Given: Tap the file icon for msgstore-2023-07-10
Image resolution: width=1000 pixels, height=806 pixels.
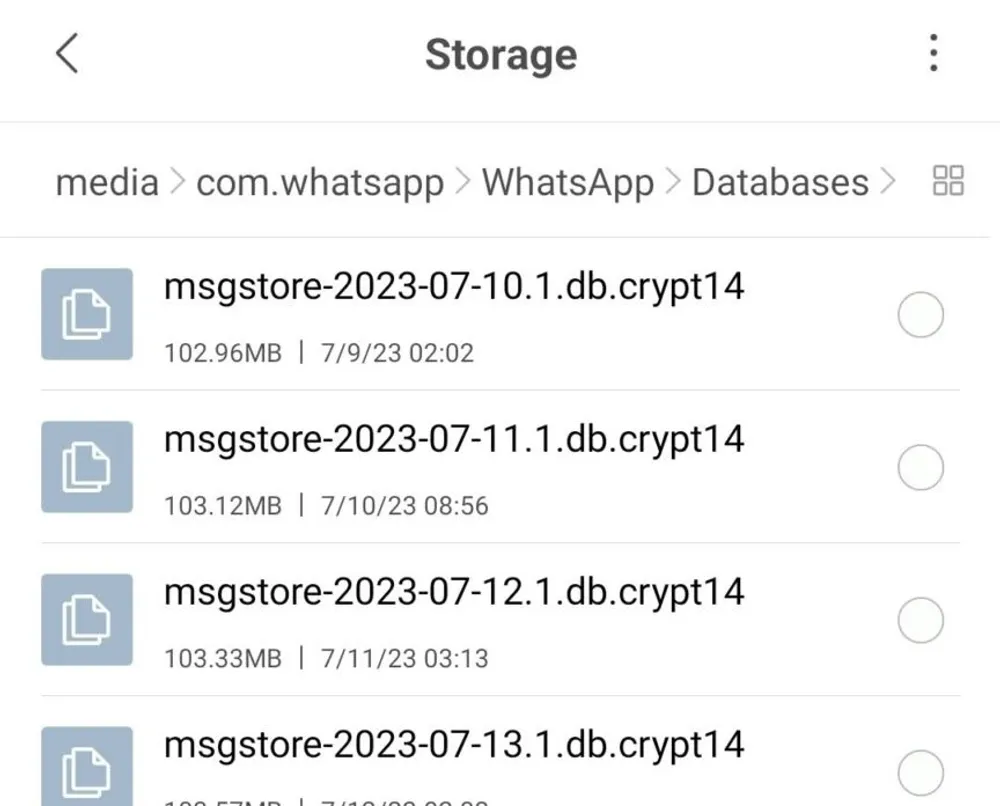Looking at the screenshot, I should point(87,314).
